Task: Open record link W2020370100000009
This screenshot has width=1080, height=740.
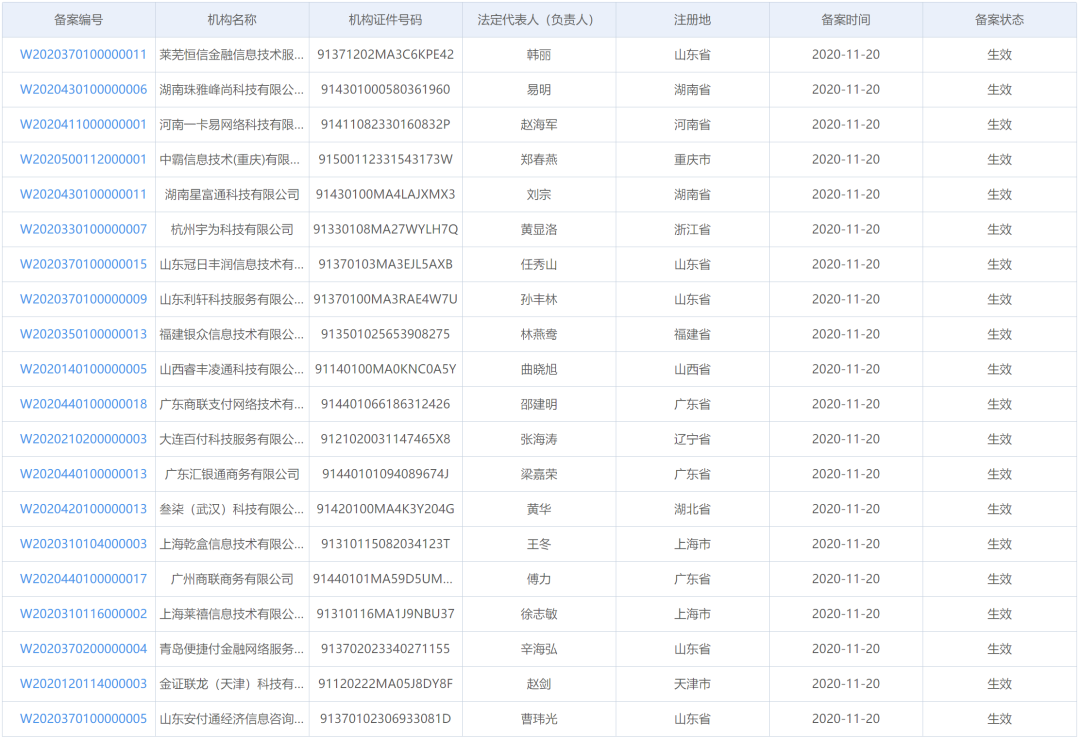Action: pos(83,299)
